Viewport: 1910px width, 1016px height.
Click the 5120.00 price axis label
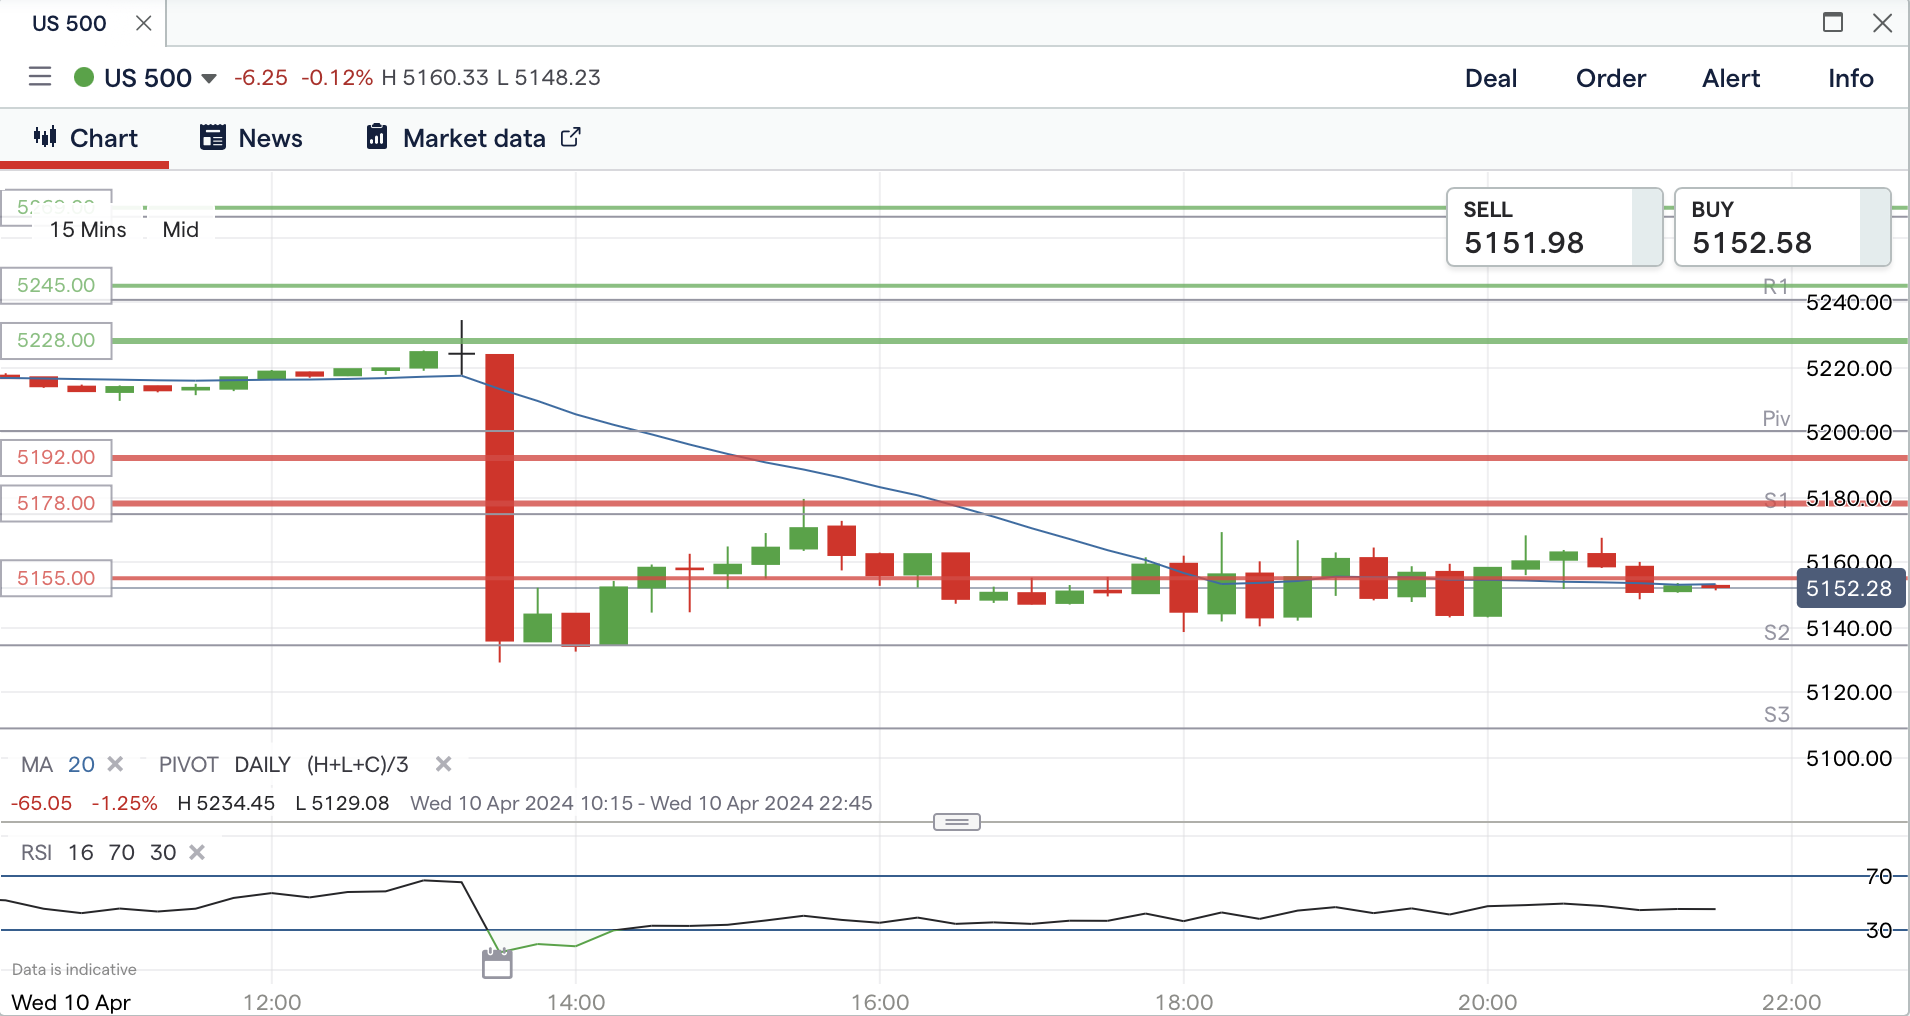click(x=1849, y=693)
